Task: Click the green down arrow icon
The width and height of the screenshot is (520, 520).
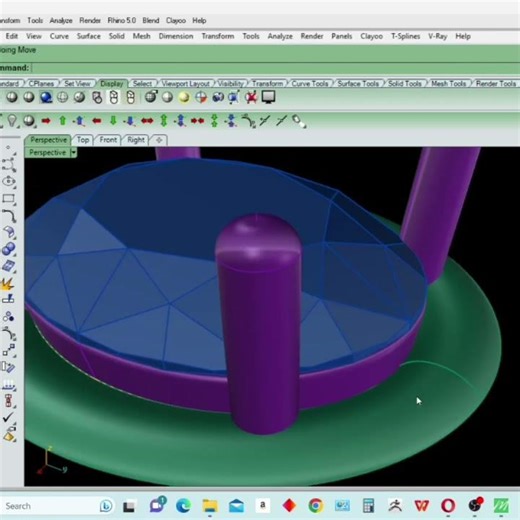Action: pos(113,121)
